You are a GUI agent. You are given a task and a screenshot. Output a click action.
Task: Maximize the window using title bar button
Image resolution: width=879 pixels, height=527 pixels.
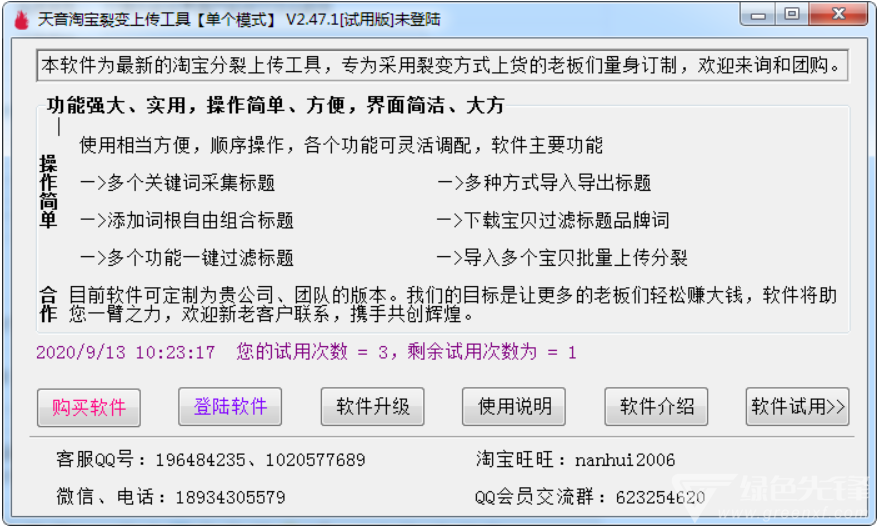[x=792, y=15]
